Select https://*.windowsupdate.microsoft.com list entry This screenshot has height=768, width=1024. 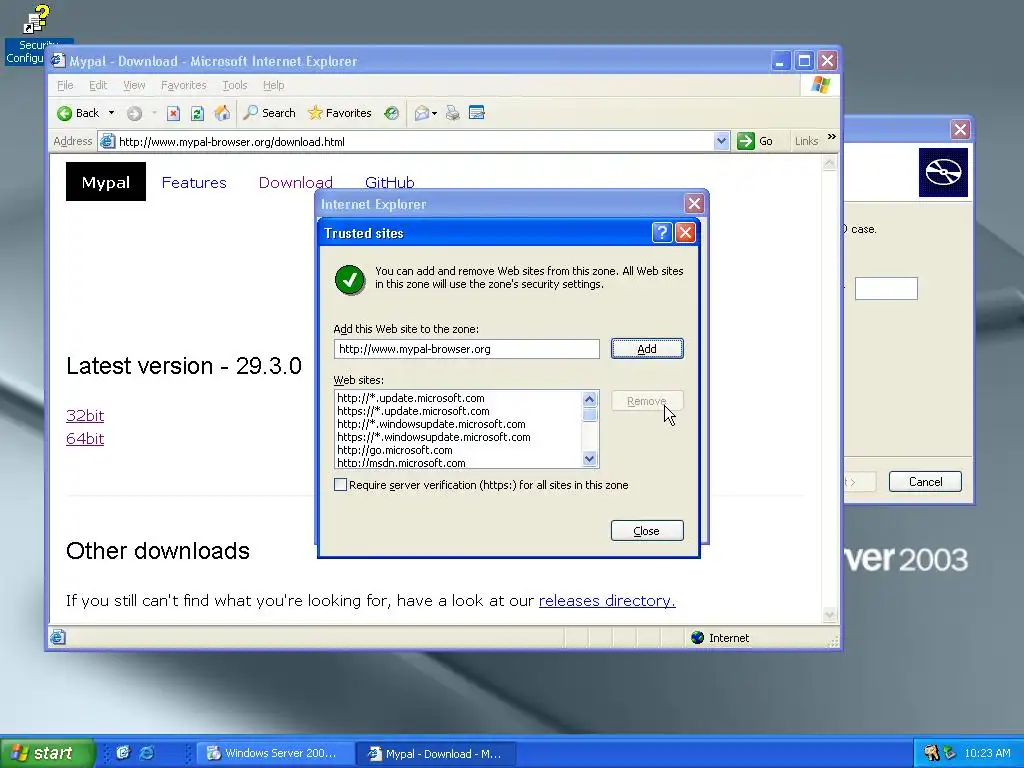click(x=434, y=437)
